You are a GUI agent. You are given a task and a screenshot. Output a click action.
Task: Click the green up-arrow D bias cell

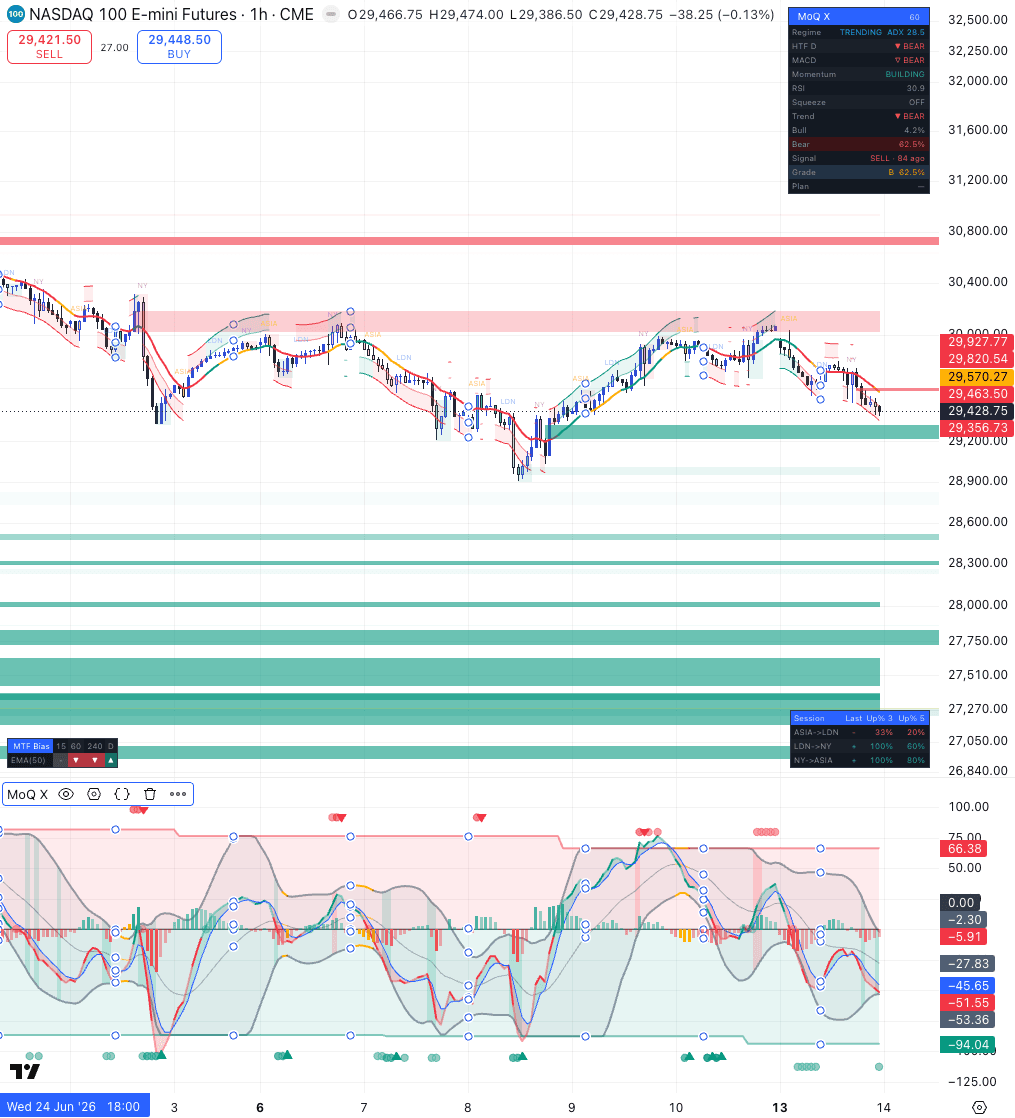coord(110,760)
